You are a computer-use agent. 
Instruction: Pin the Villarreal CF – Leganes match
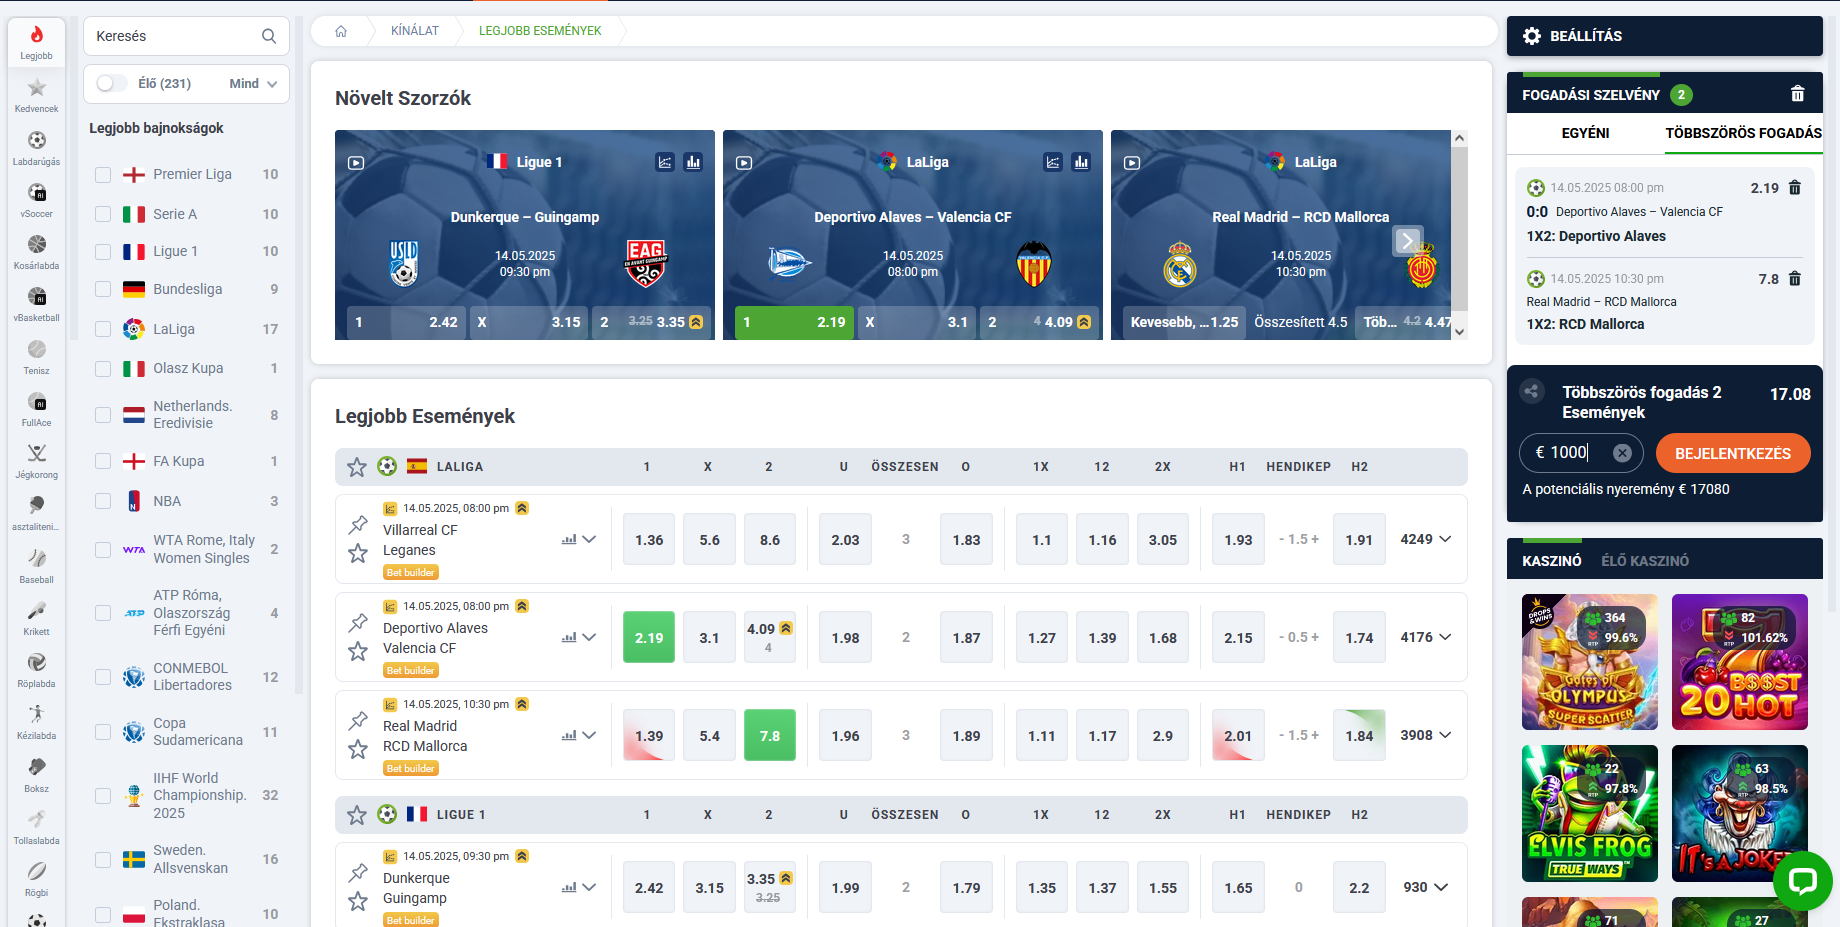coord(358,524)
